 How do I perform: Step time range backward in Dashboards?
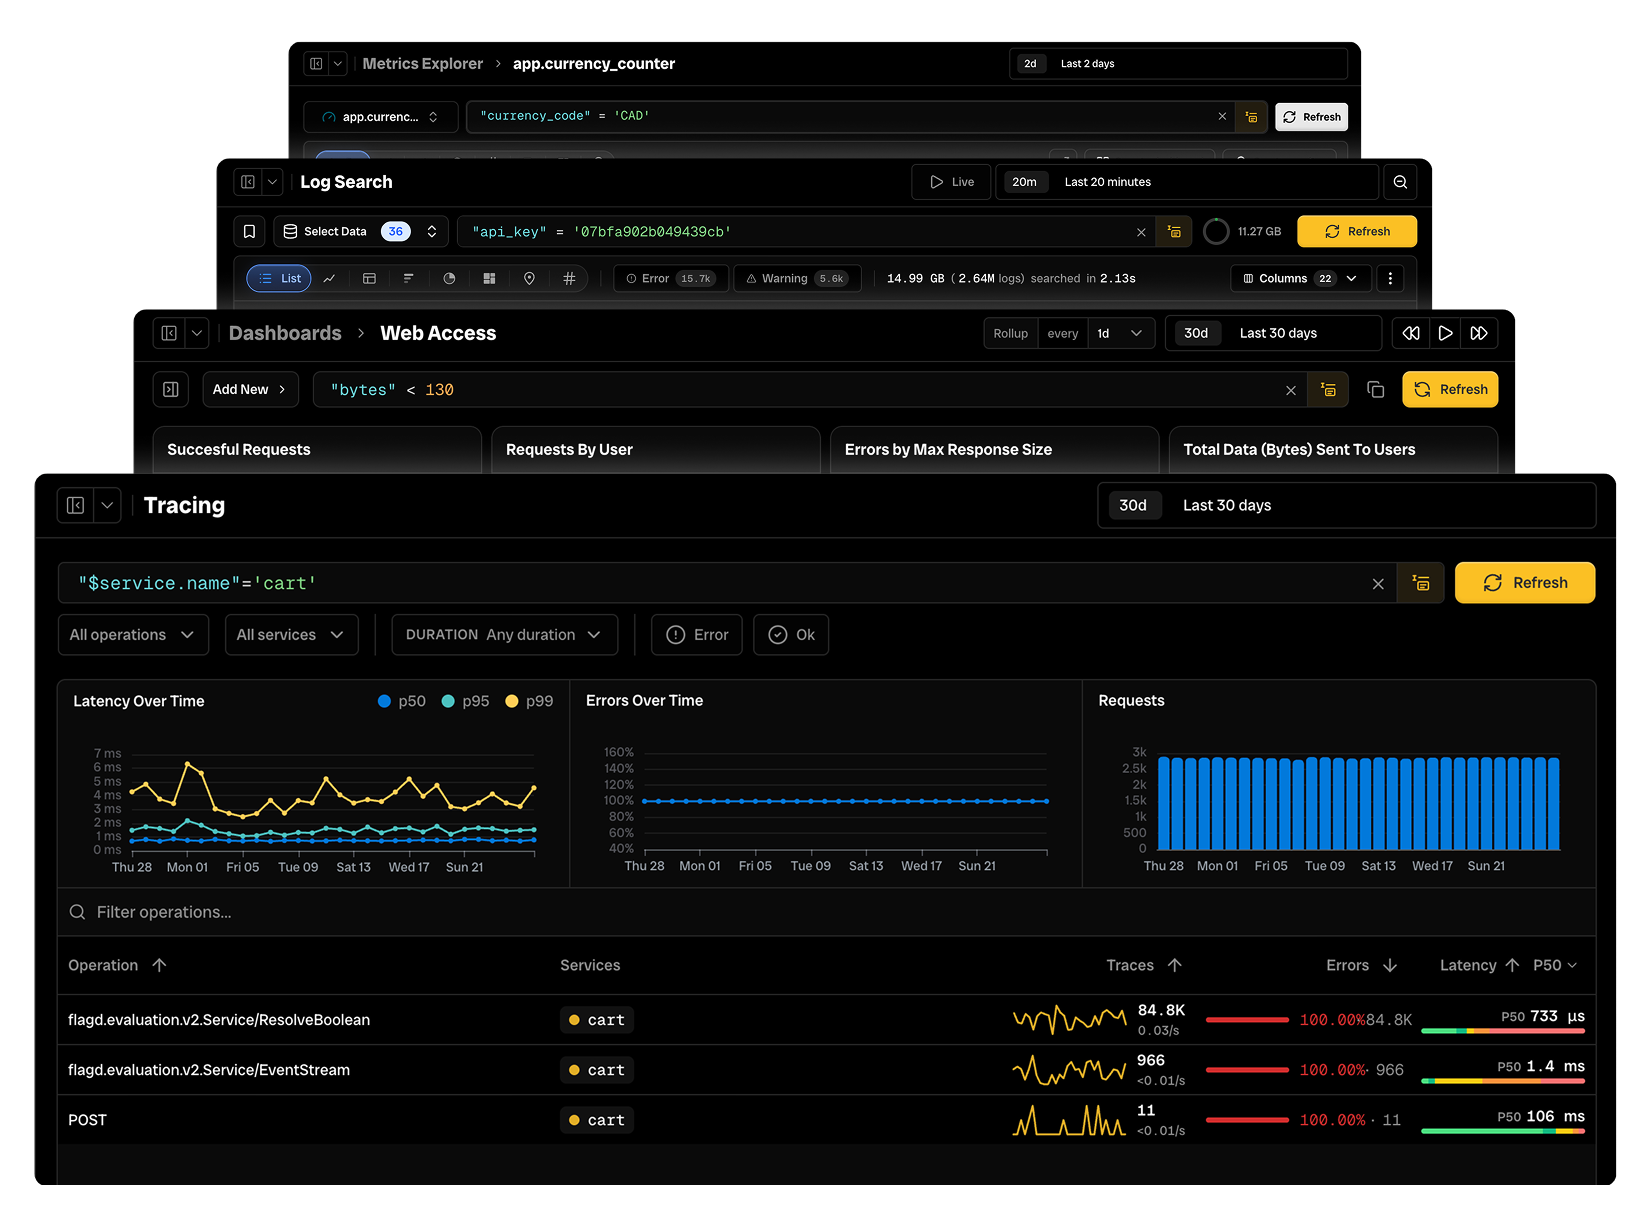click(x=1411, y=333)
